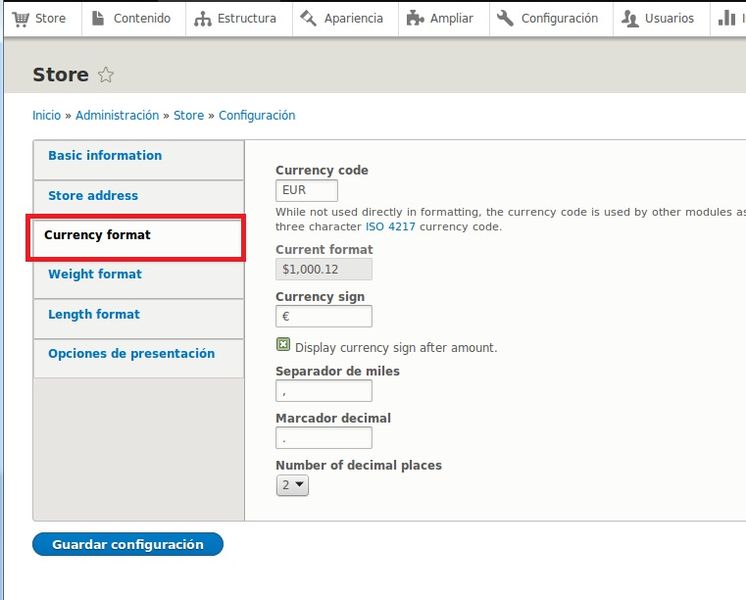Click the Contenido page icon
Viewport: 746px width, 600px height.
98,18
